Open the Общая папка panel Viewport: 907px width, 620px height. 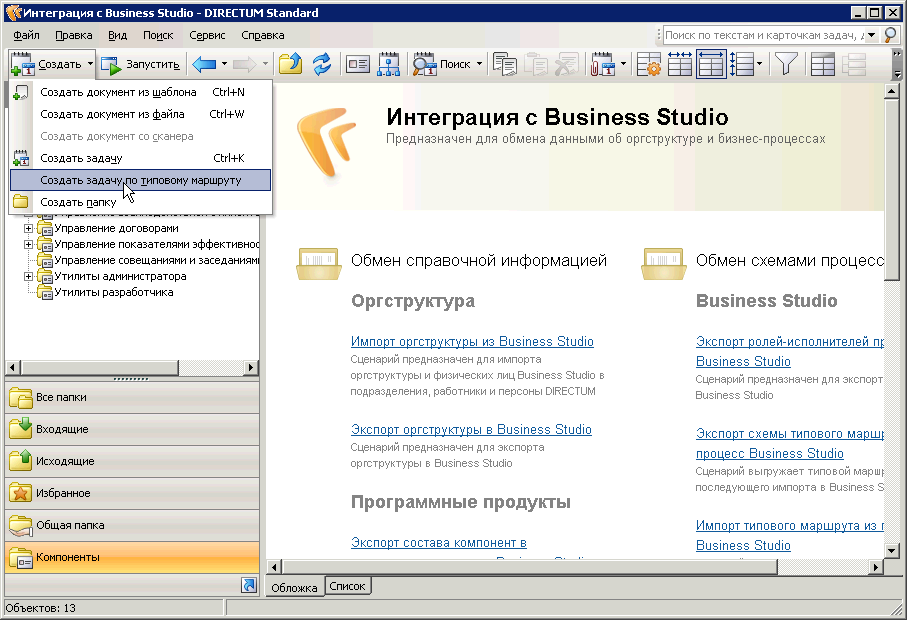click(132, 525)
